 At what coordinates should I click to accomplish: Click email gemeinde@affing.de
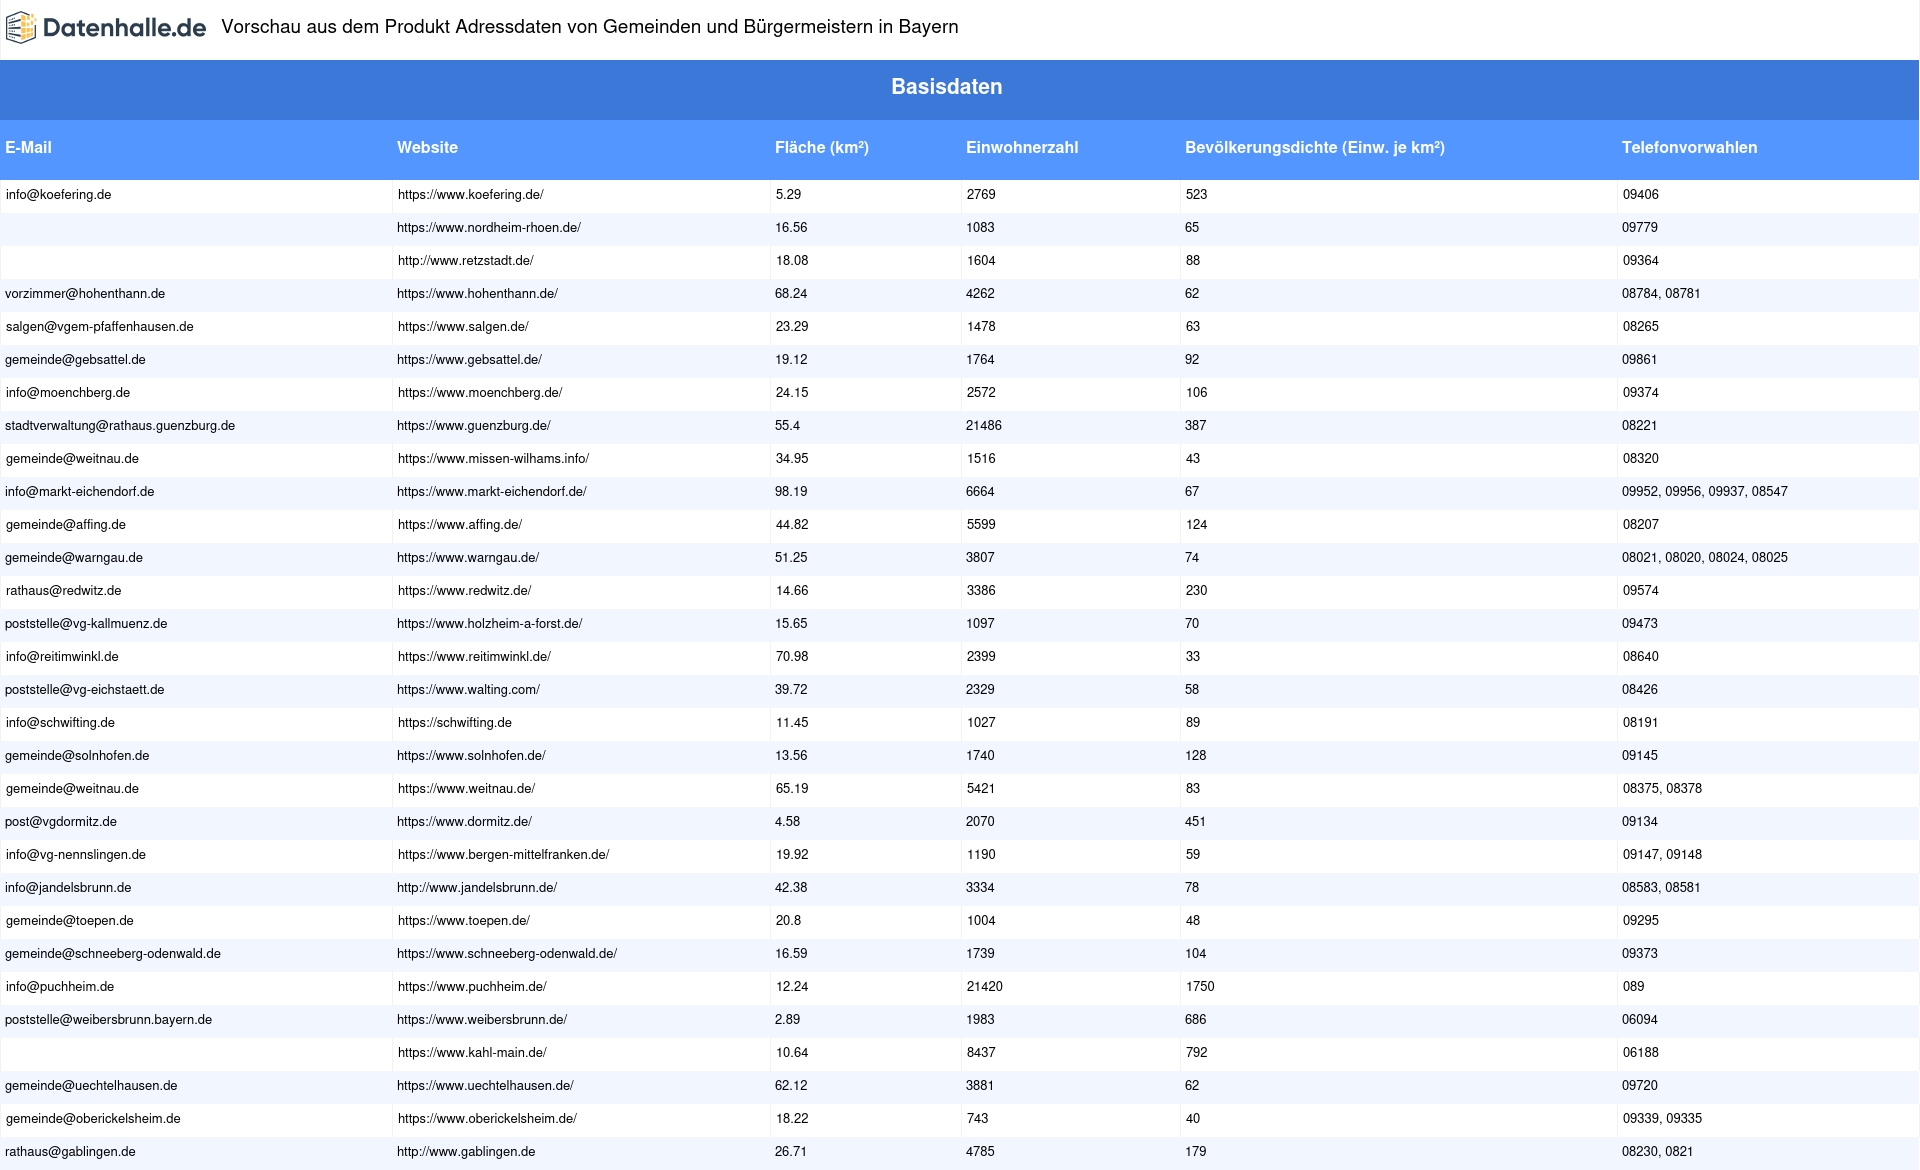pyautogui.click(x=65, y=525)
